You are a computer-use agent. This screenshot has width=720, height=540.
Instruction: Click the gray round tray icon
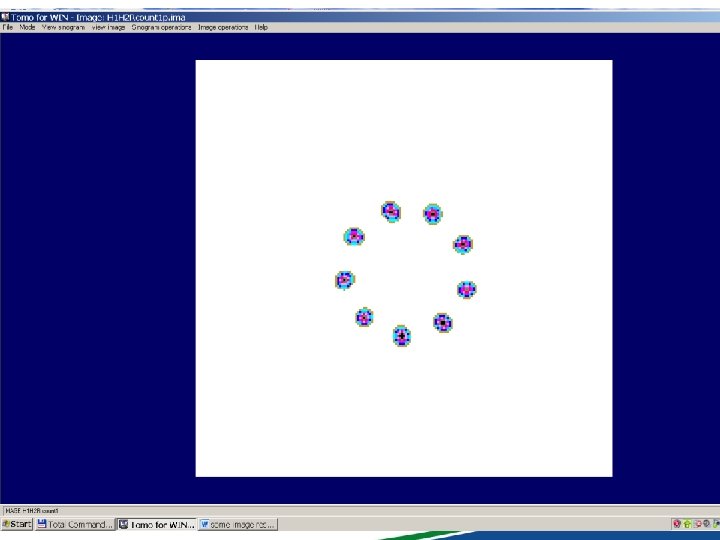click(706, 524)
